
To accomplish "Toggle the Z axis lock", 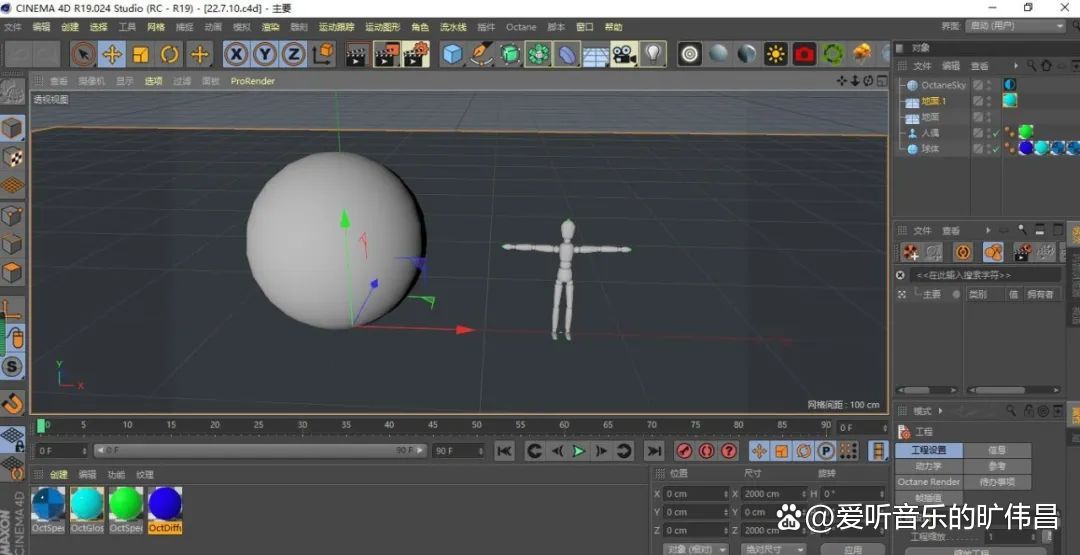I will [x=293, y=54].
